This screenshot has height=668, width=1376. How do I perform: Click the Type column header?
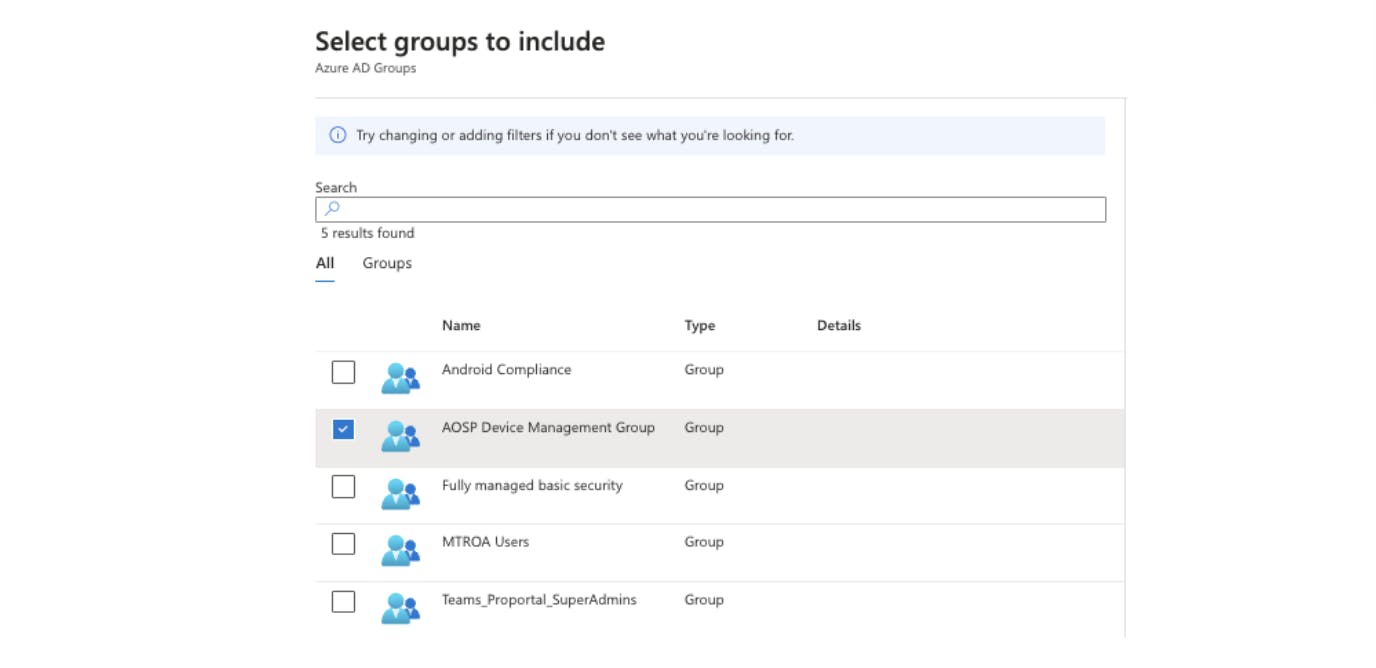point(699,325)
